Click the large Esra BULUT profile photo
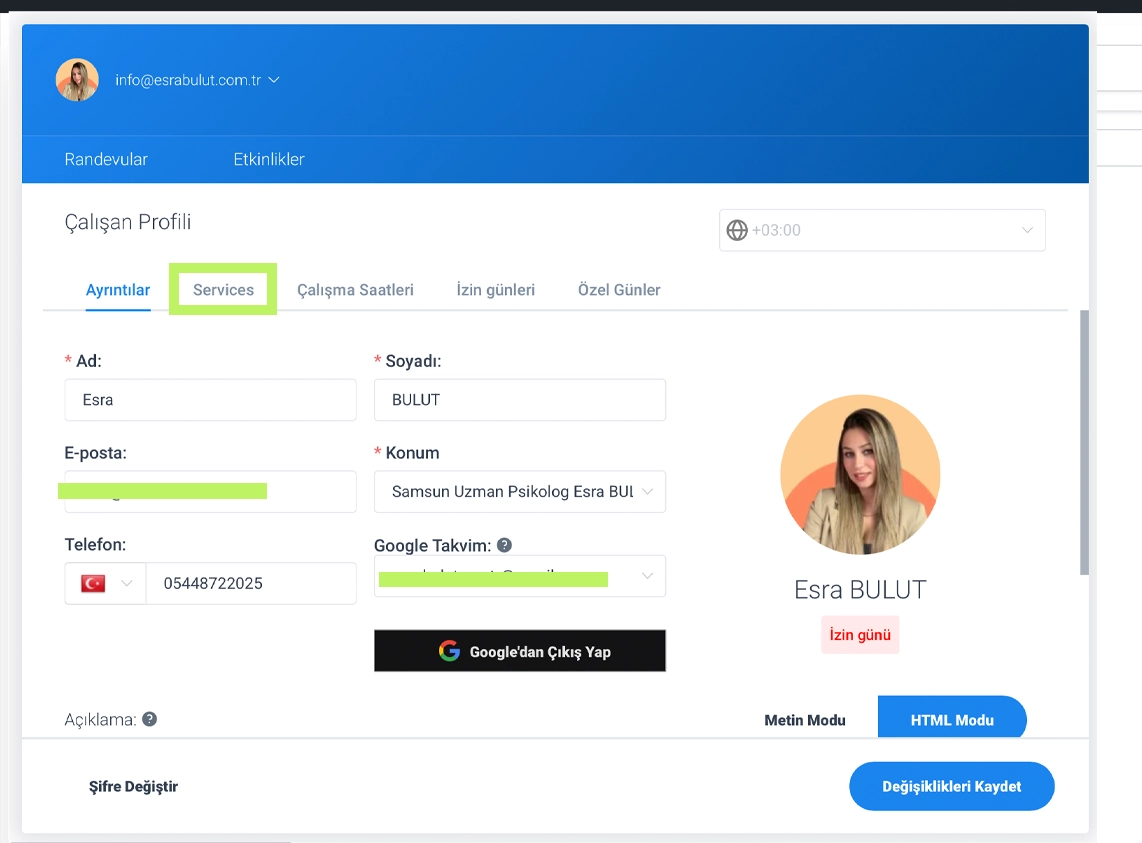The width and height of the screenshot is (1142, 843). (860, 474)
